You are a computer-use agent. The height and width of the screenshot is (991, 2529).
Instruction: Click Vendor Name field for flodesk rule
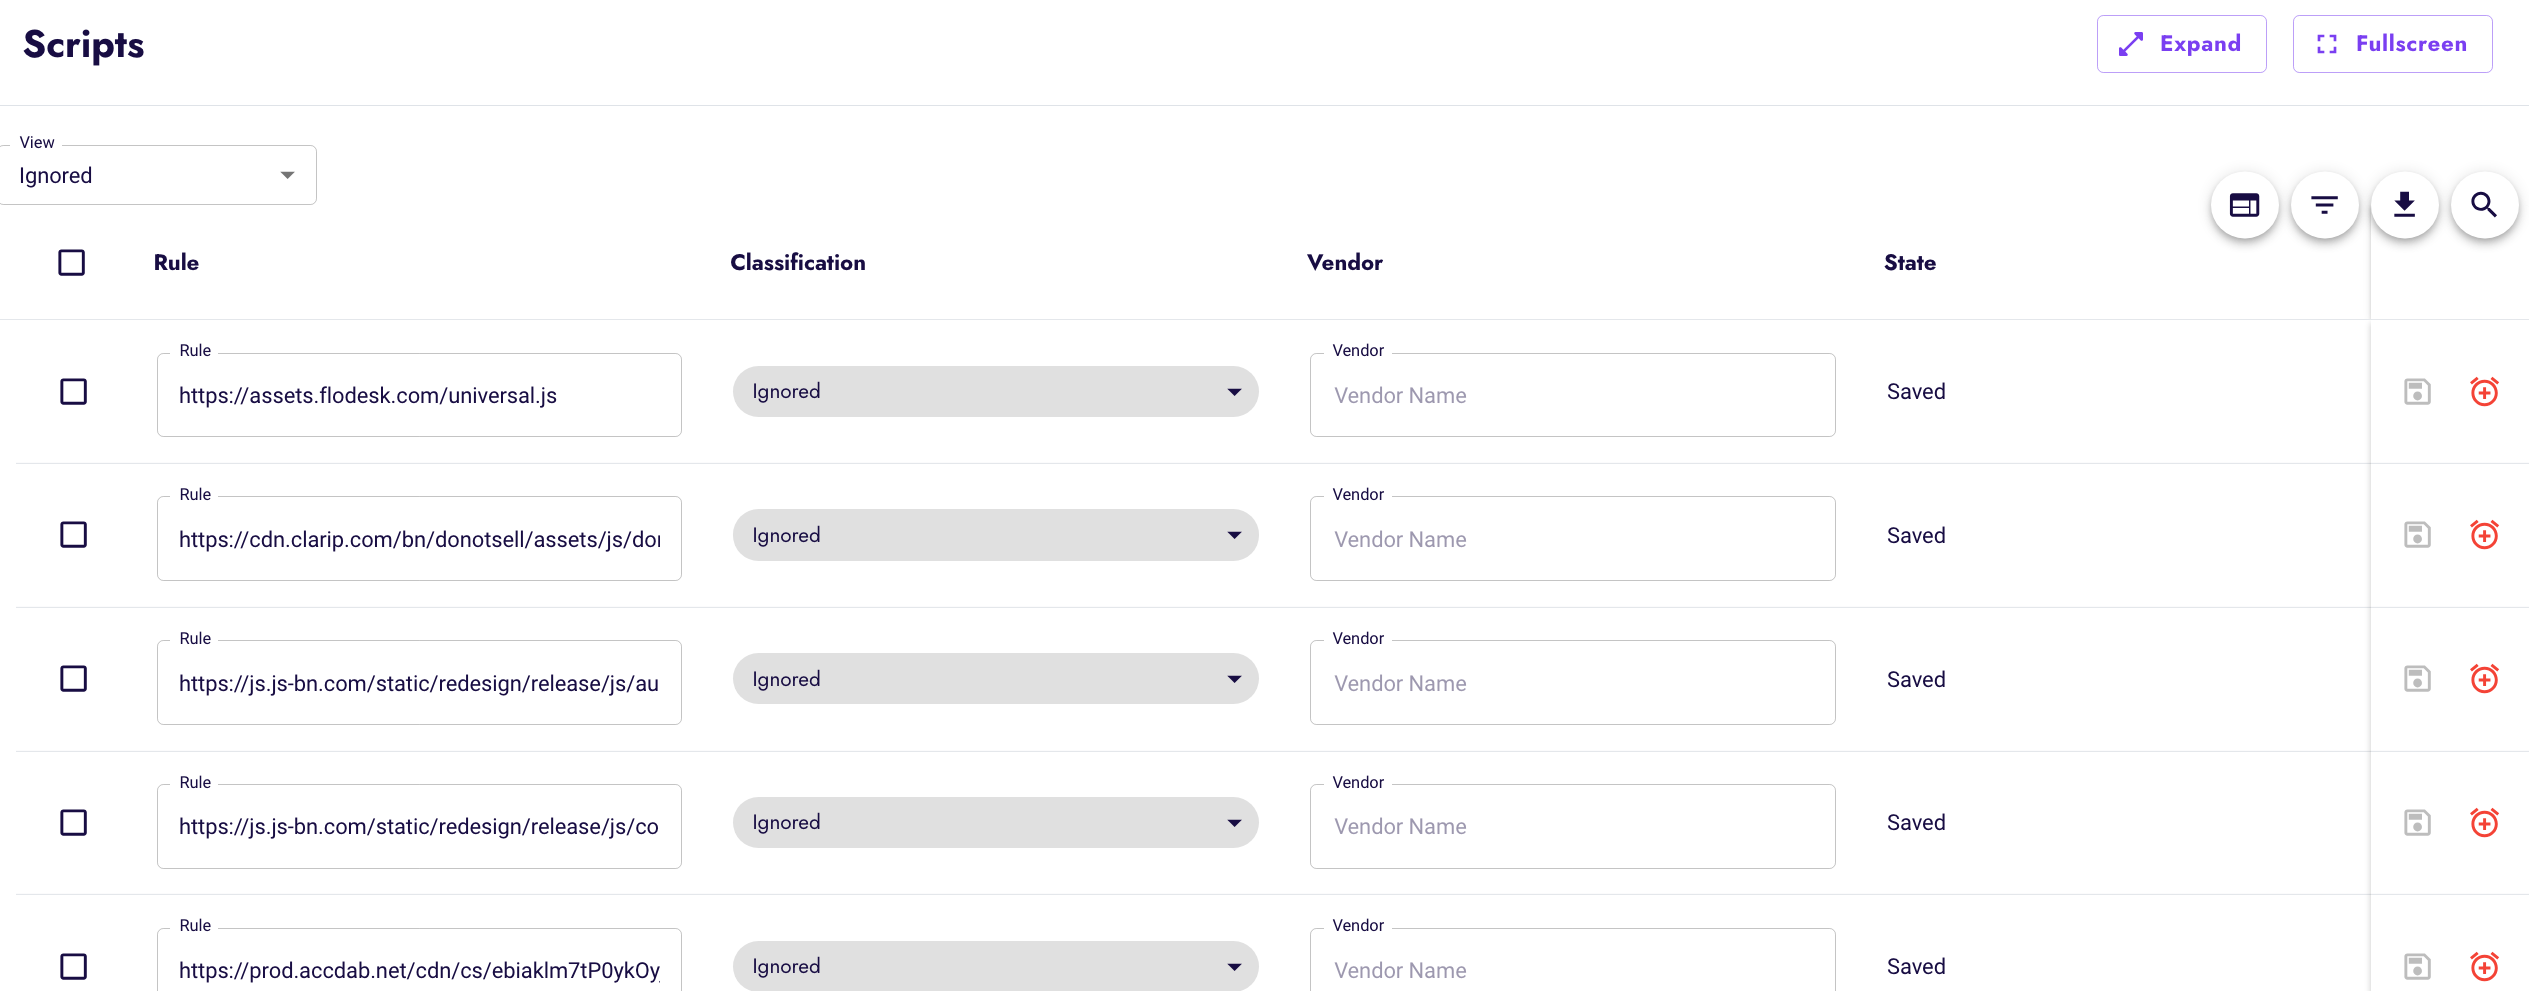(x=1572, y=396)
